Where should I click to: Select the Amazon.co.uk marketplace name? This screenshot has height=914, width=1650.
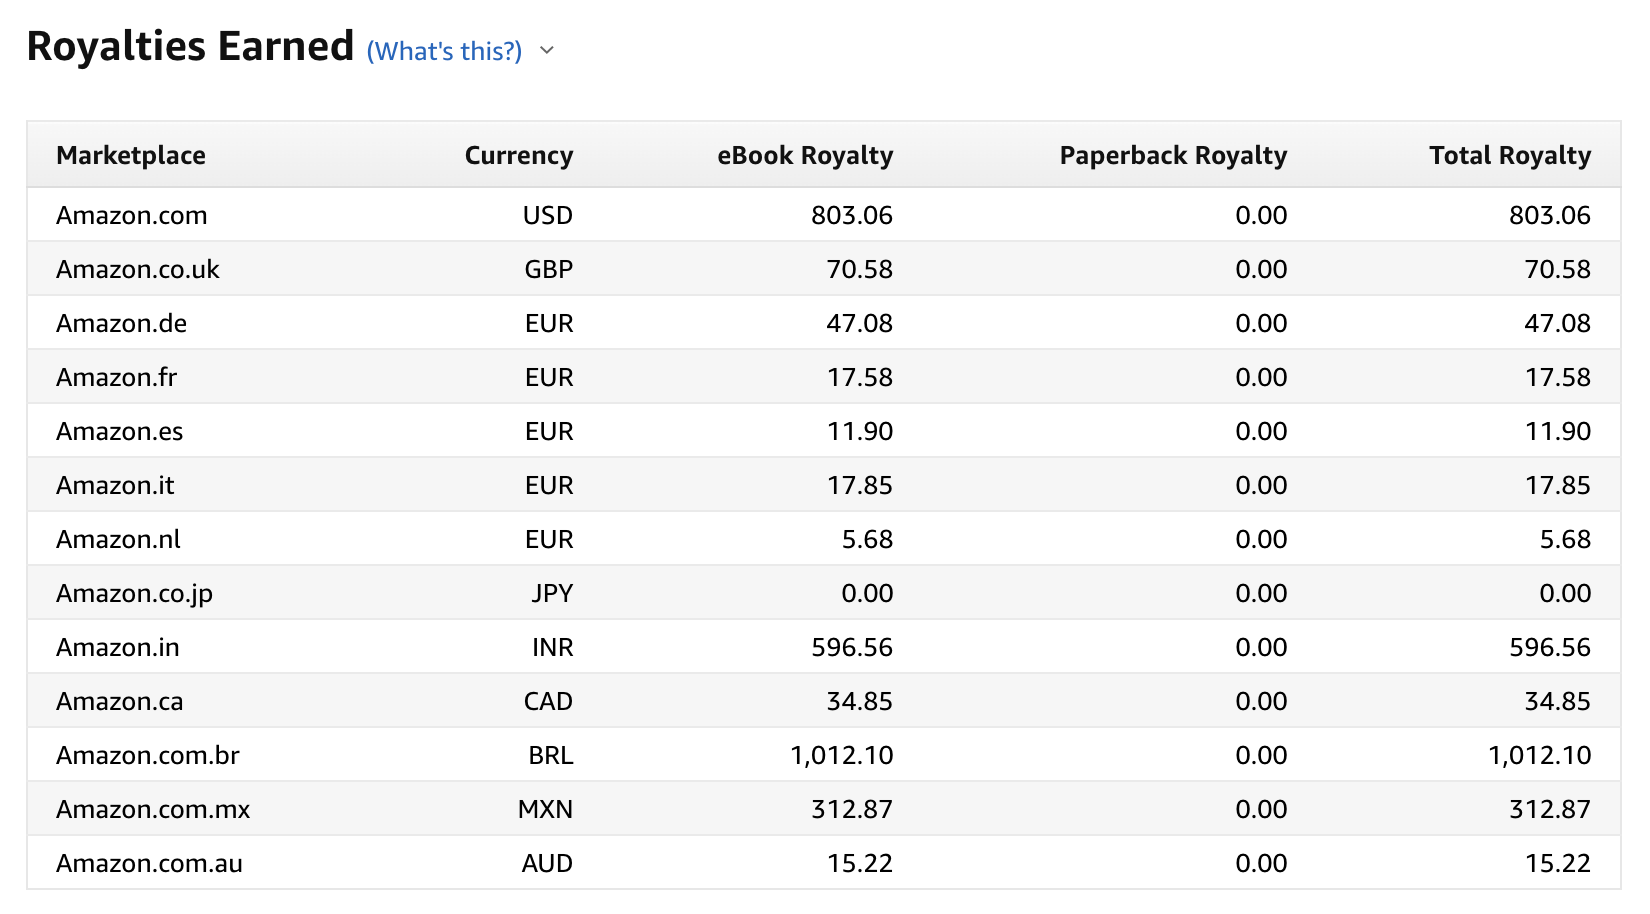click(x=138, y=269)
